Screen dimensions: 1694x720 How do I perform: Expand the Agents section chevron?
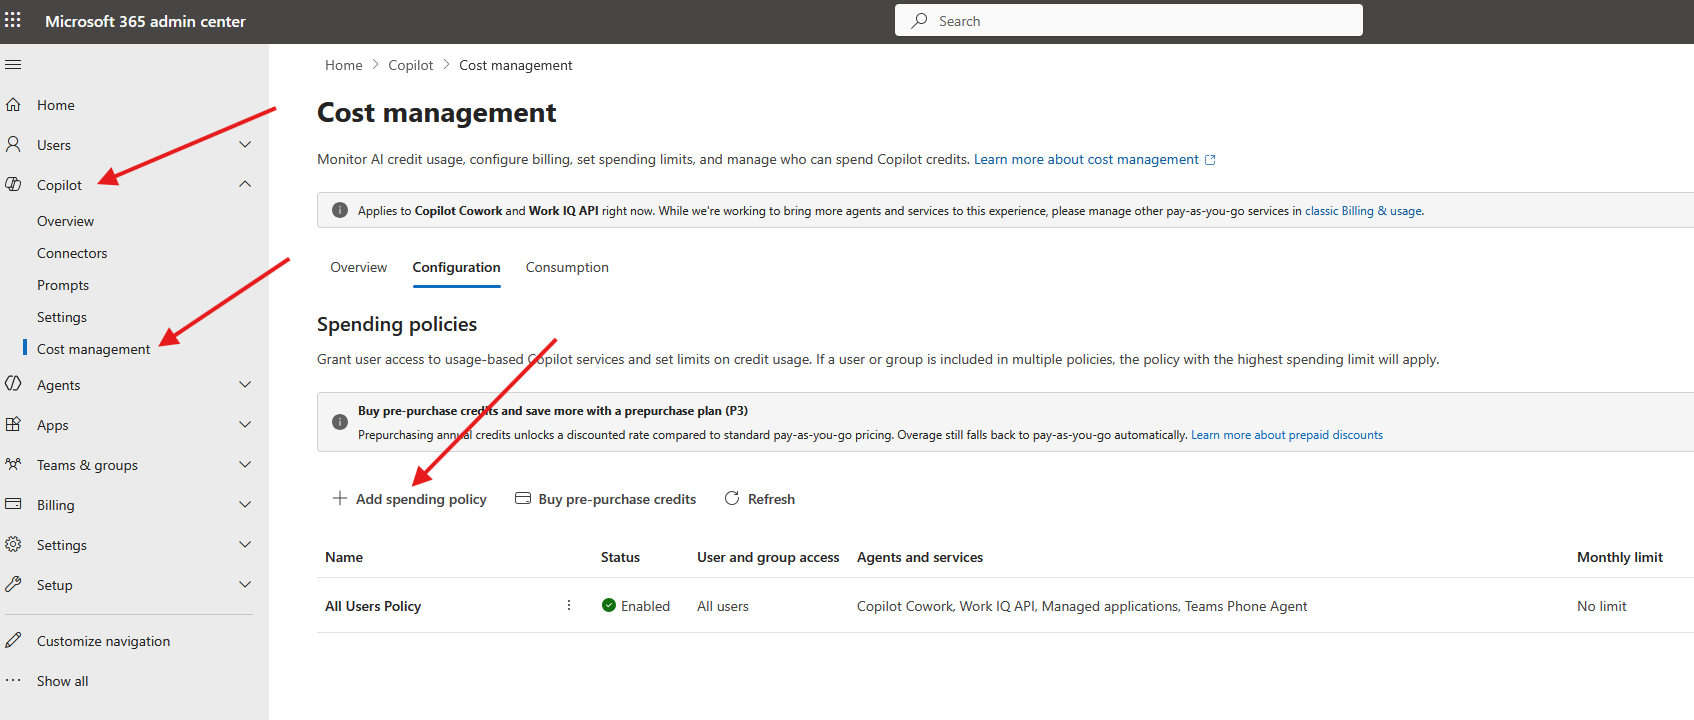245,384
